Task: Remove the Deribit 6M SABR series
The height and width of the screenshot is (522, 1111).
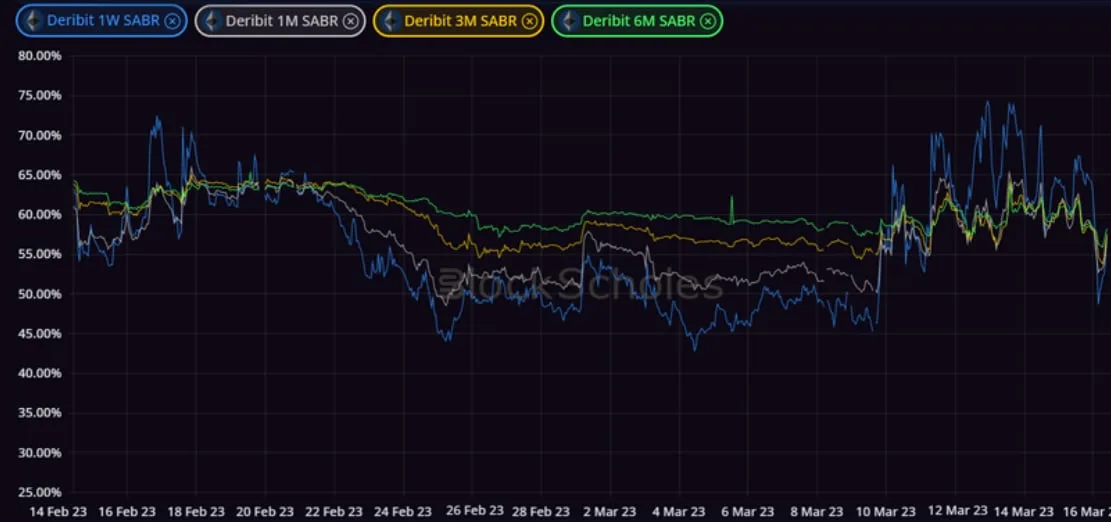Action: point(708,21)
